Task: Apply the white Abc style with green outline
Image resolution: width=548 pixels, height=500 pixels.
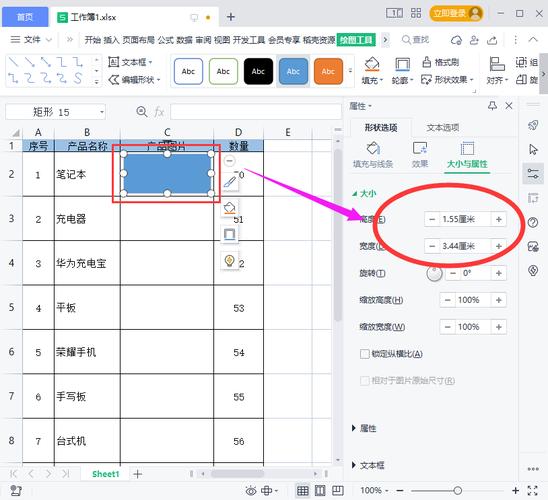Action: [x=223, y=71]
